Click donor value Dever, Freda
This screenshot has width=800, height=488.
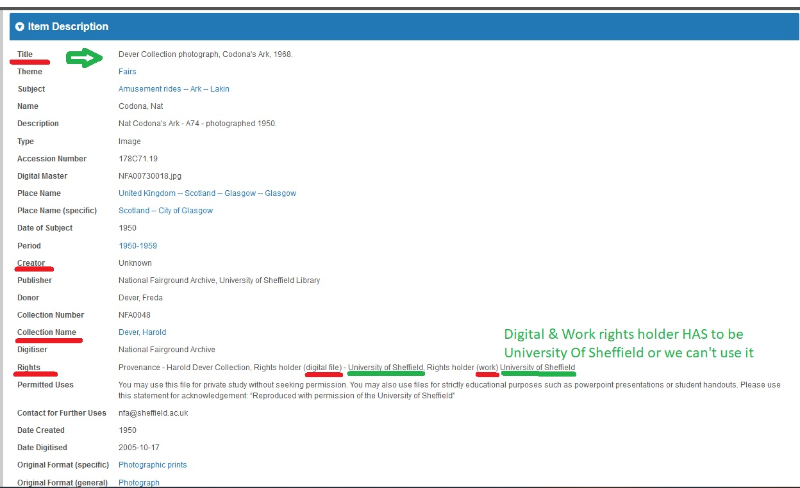(140, 297)
